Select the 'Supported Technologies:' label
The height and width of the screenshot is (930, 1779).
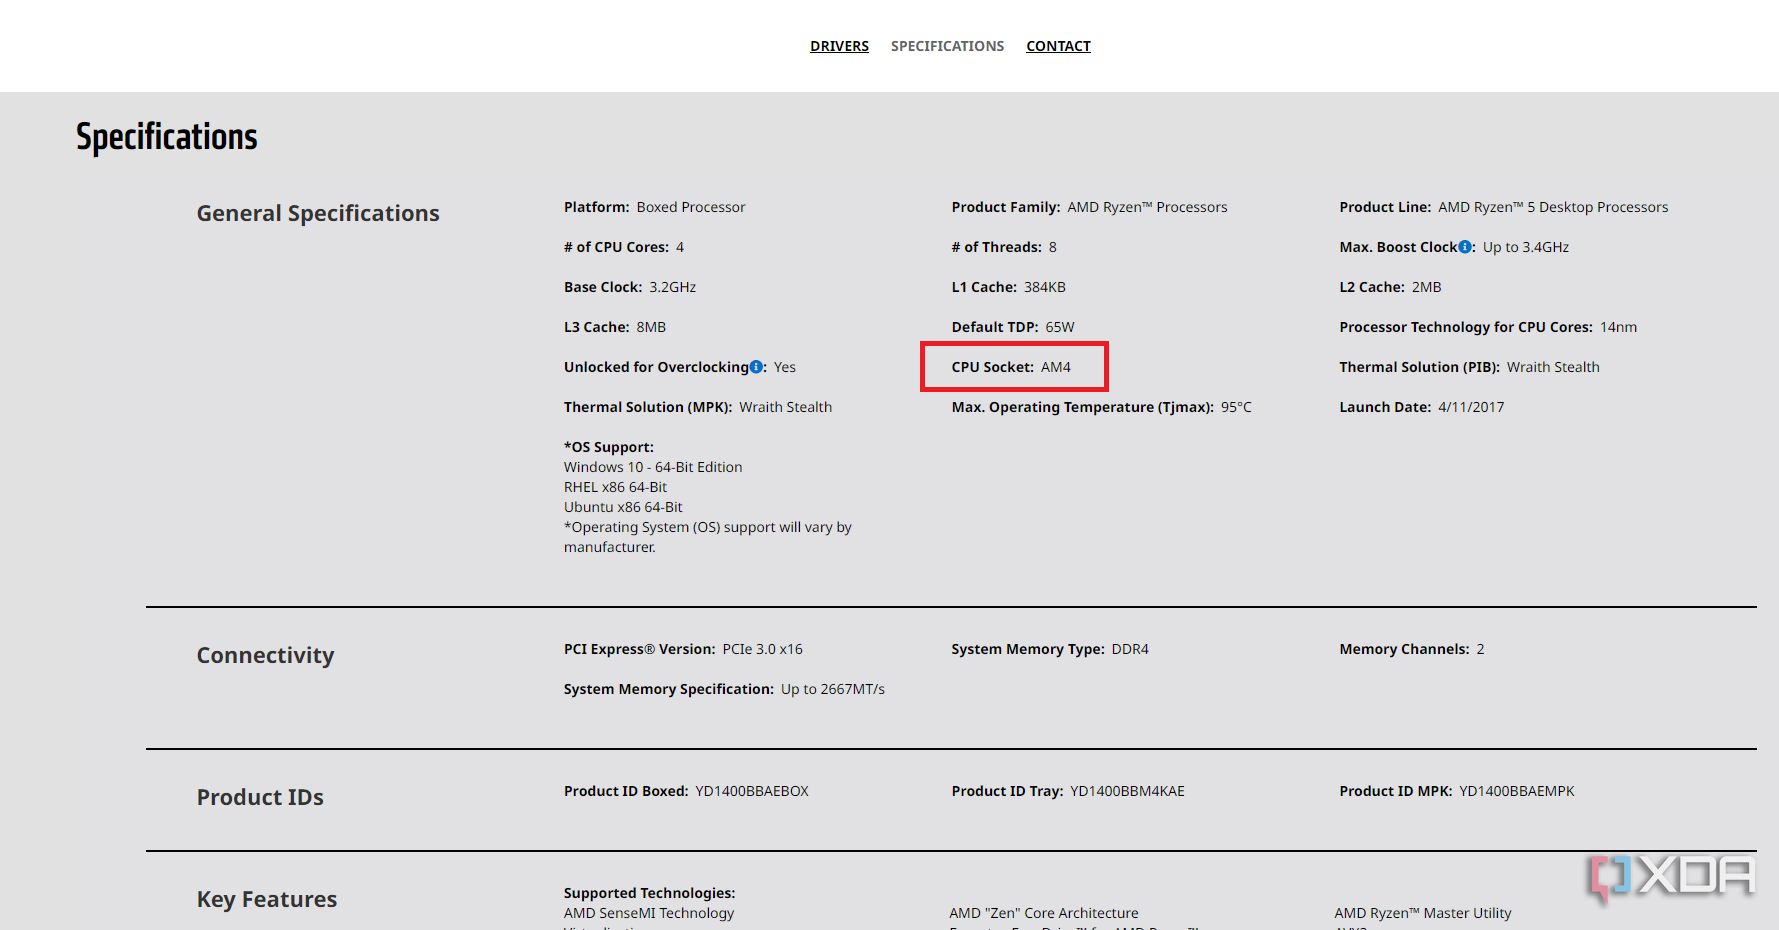[x=649, y=893]
